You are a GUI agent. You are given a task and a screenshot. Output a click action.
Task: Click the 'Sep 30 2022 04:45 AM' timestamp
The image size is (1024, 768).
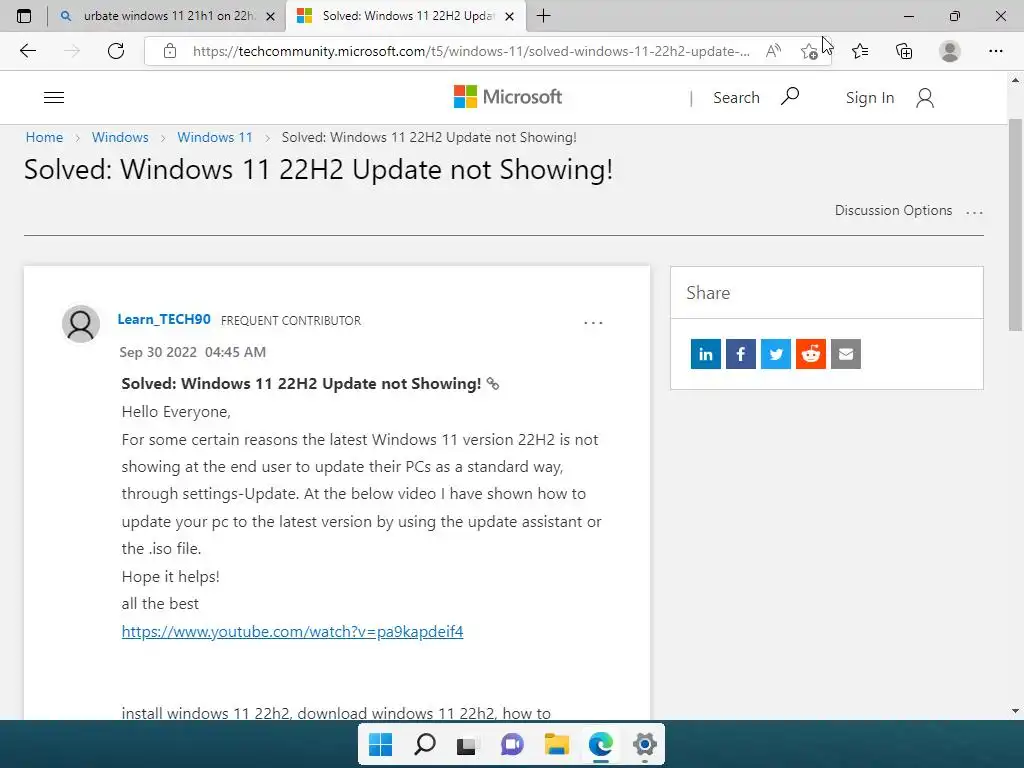(x=193, y=352)
